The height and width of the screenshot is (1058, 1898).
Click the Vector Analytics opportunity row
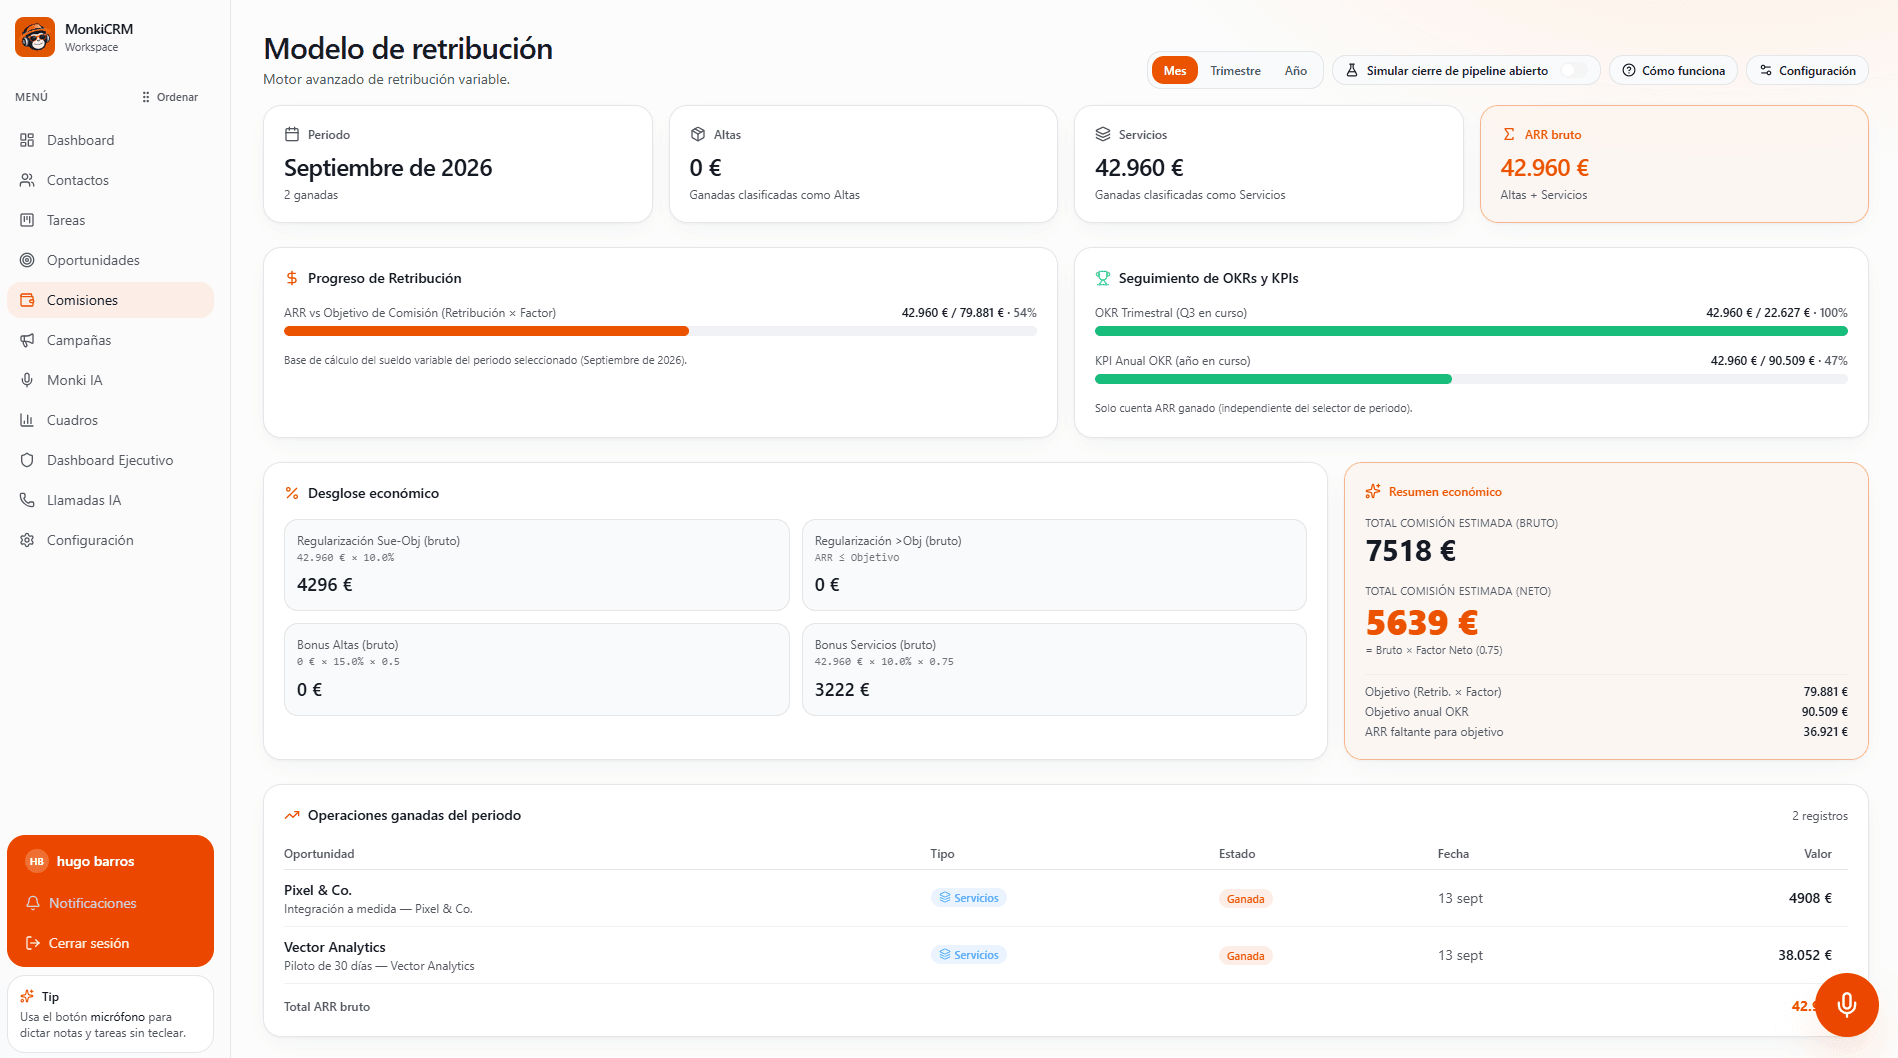pyautogui.click(x=1066, y=955)
